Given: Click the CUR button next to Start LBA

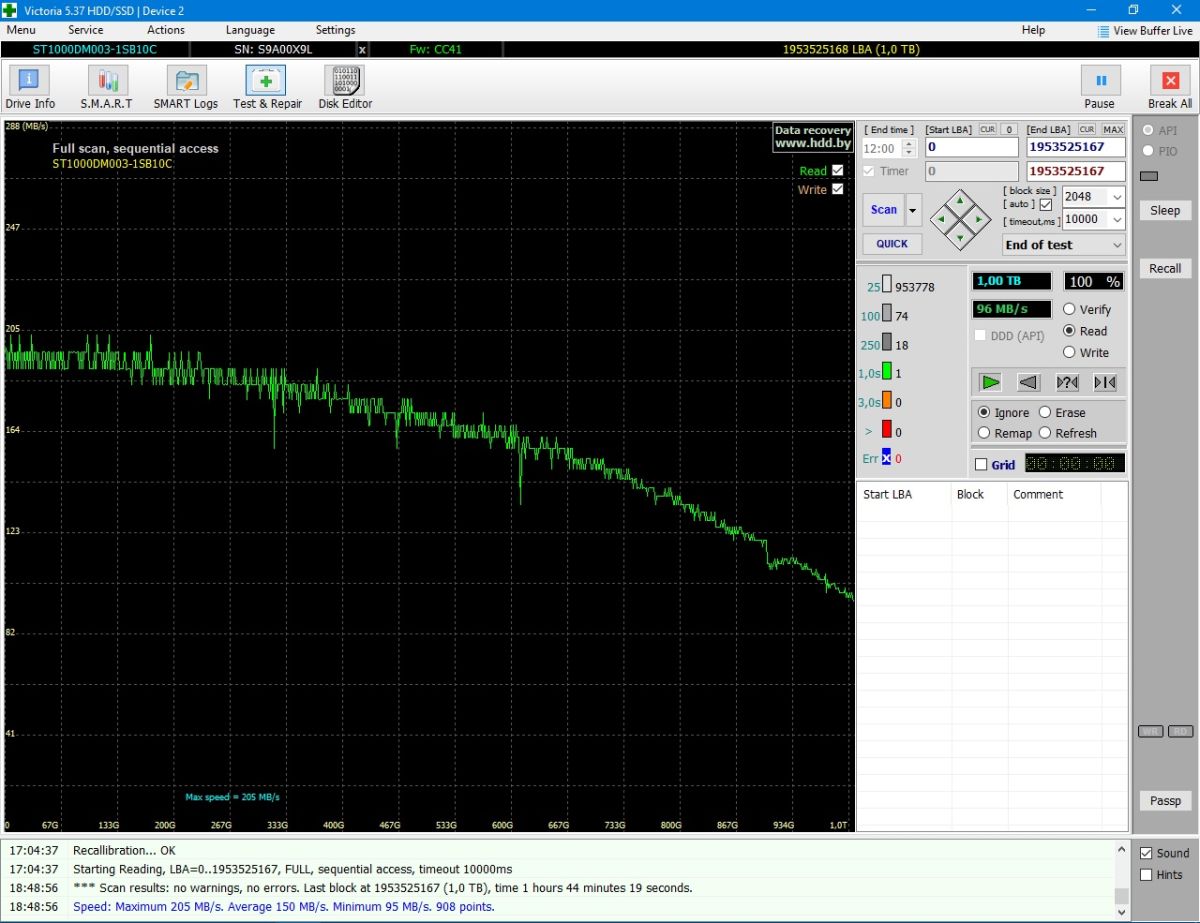Looking at the screenshot, I should 987,130.
